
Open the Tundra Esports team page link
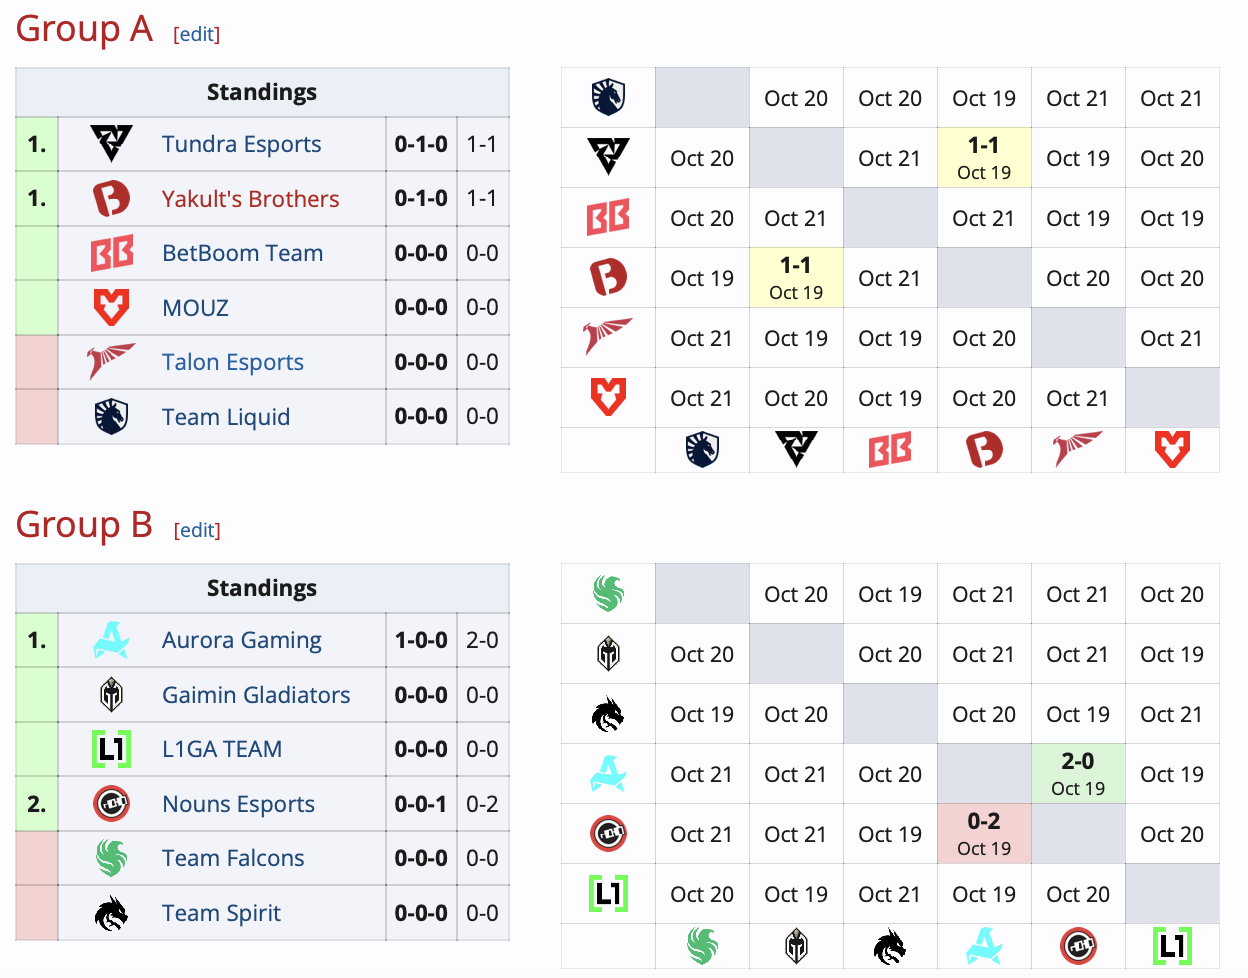click(x=241, y=144)
